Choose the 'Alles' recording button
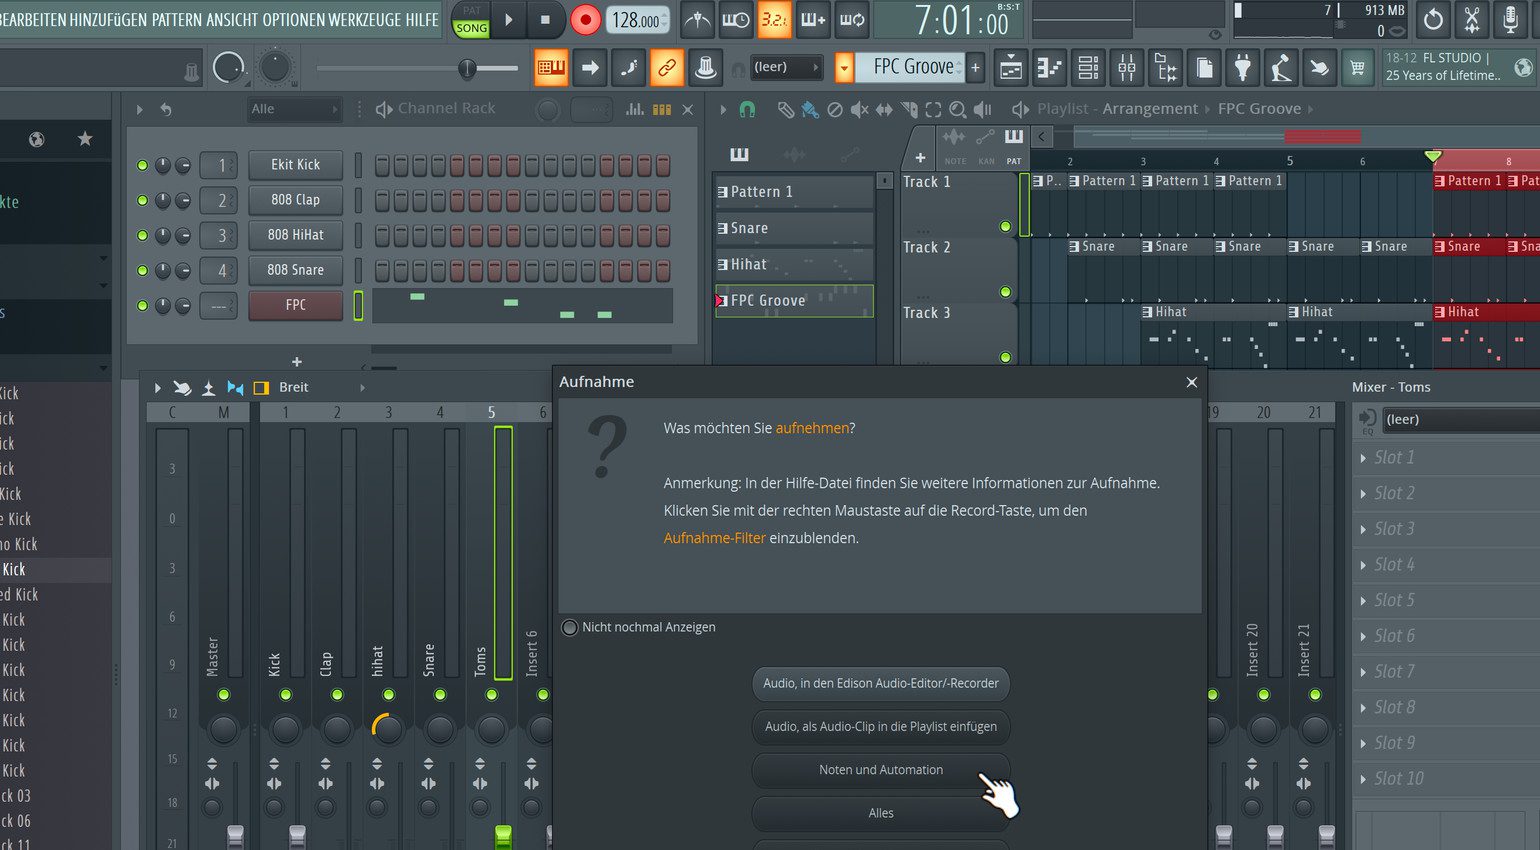 click(x=881, y=813)
